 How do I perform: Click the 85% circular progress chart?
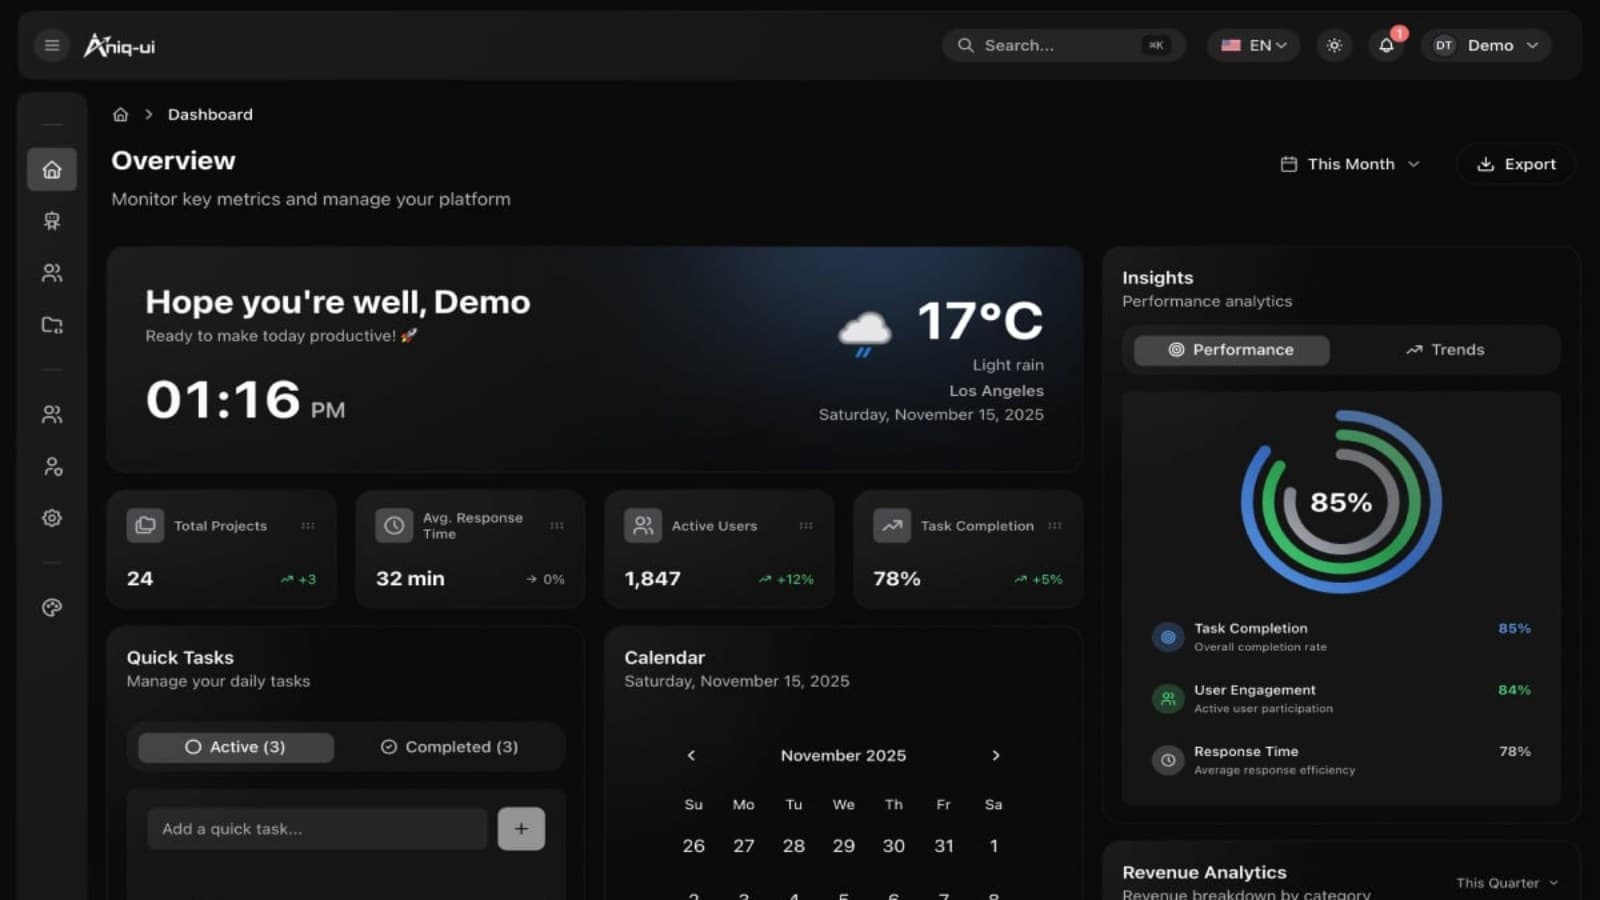point(1341,502)
